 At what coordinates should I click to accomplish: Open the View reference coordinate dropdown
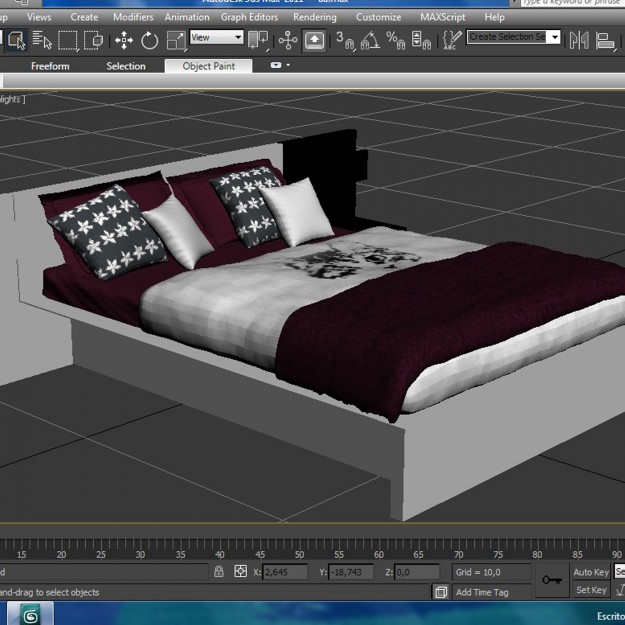pyautogui.click(x=216, y=37)
